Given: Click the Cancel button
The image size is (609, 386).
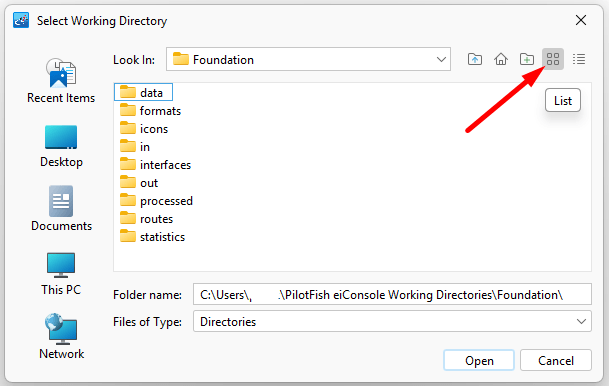Looking at the screenshot, I should 556,360.
